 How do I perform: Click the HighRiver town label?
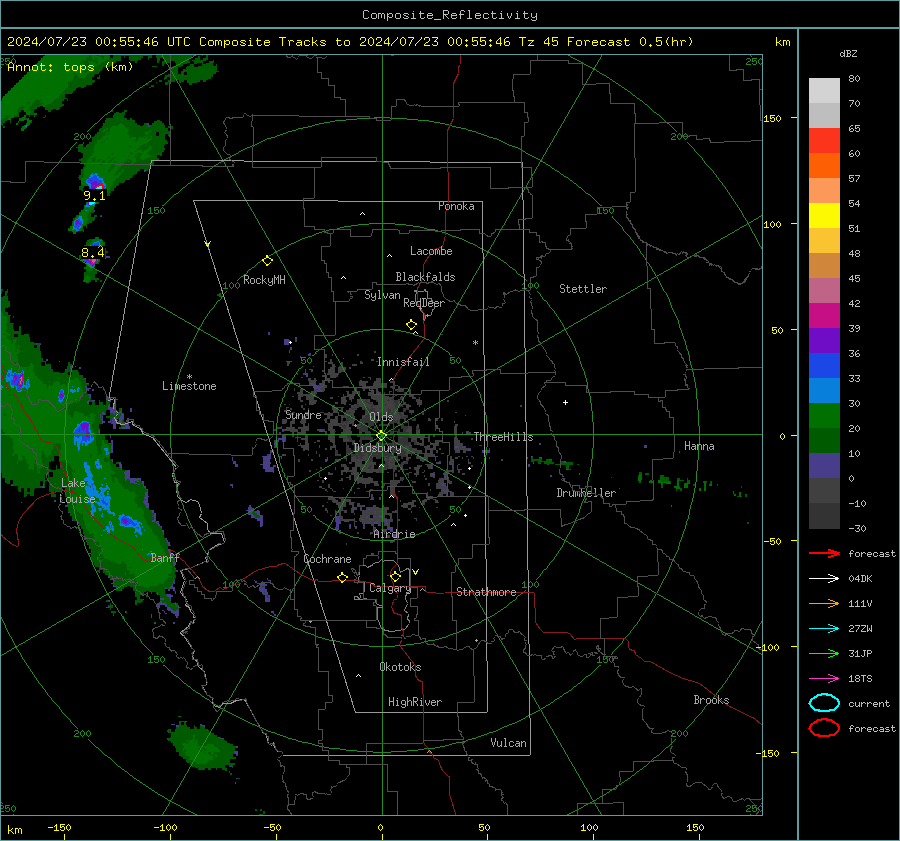[415, 702]
